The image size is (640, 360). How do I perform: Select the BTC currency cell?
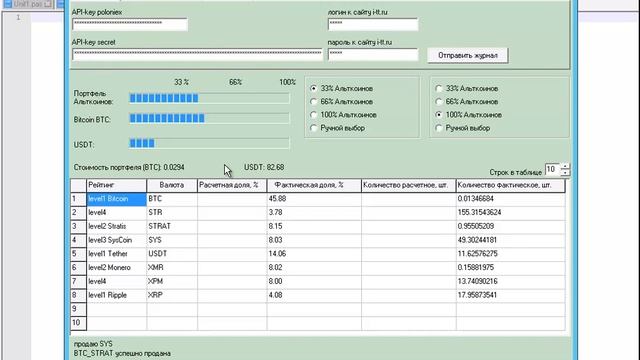(172, 199)
